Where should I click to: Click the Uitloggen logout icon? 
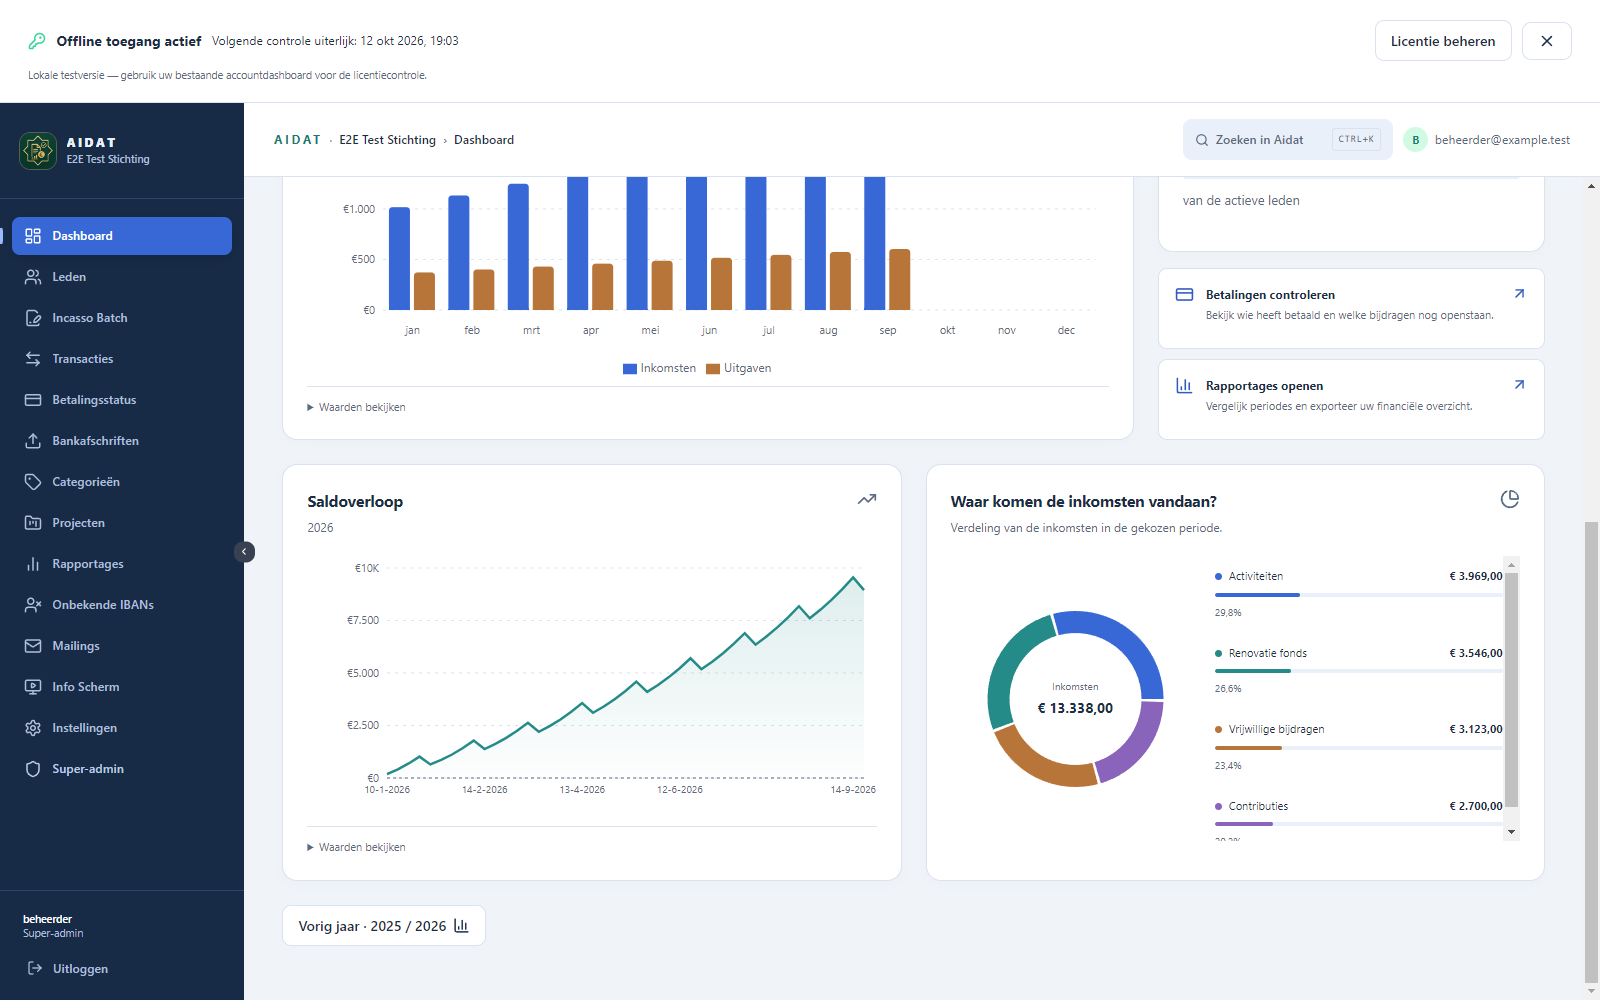[35, 968]
